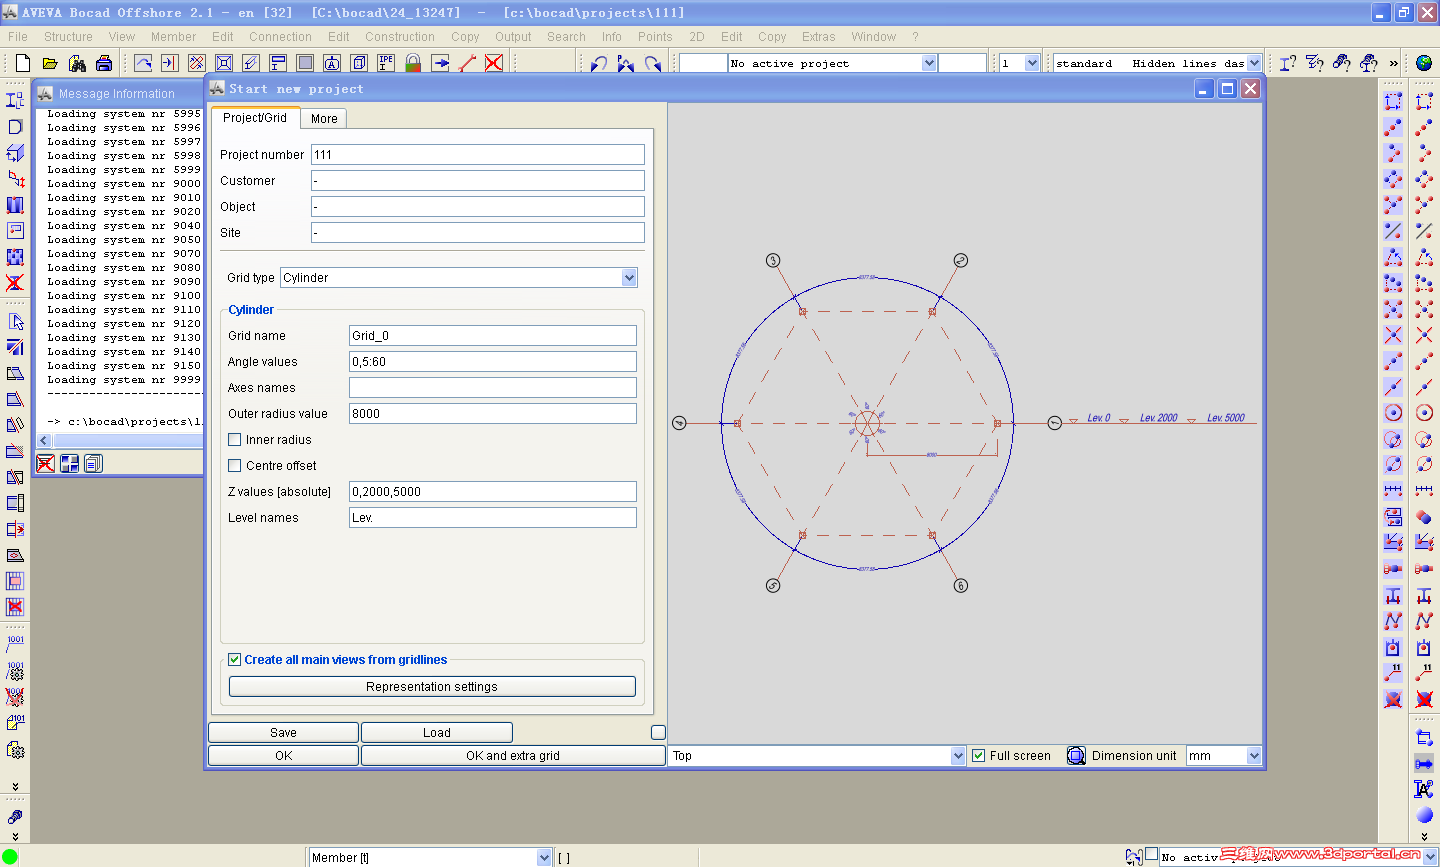Open the dropdown showing value 1
The image size is (1440, 867).
click(x=1032, y=63)
